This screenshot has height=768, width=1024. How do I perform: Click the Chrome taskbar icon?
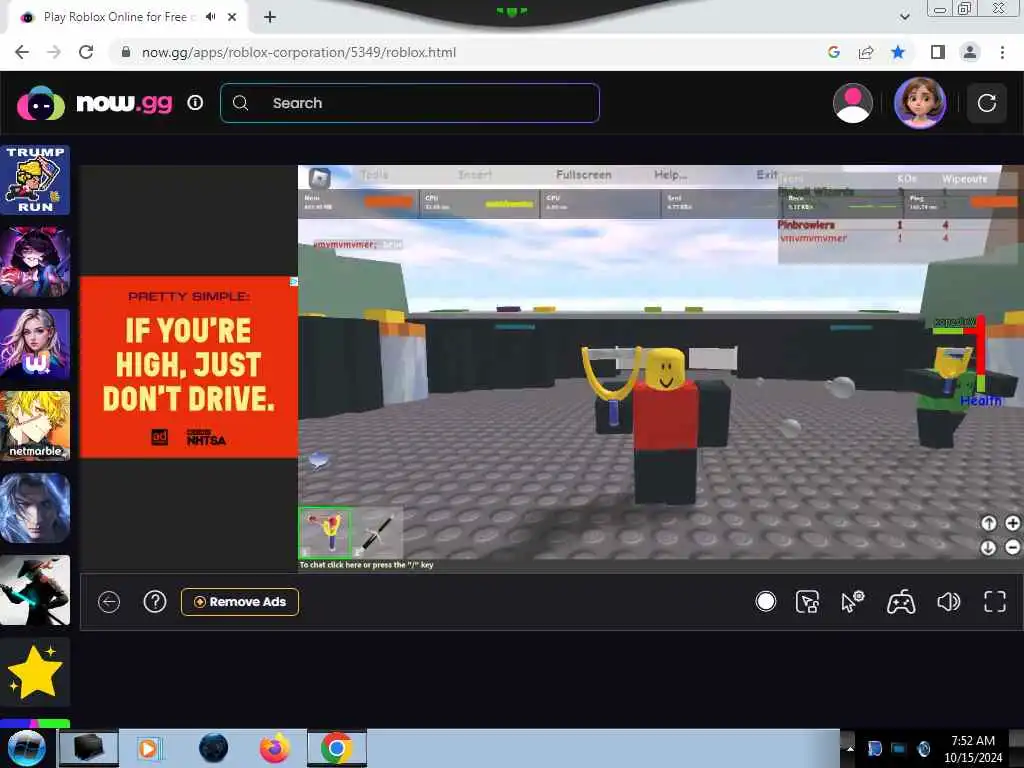(336, 748)
